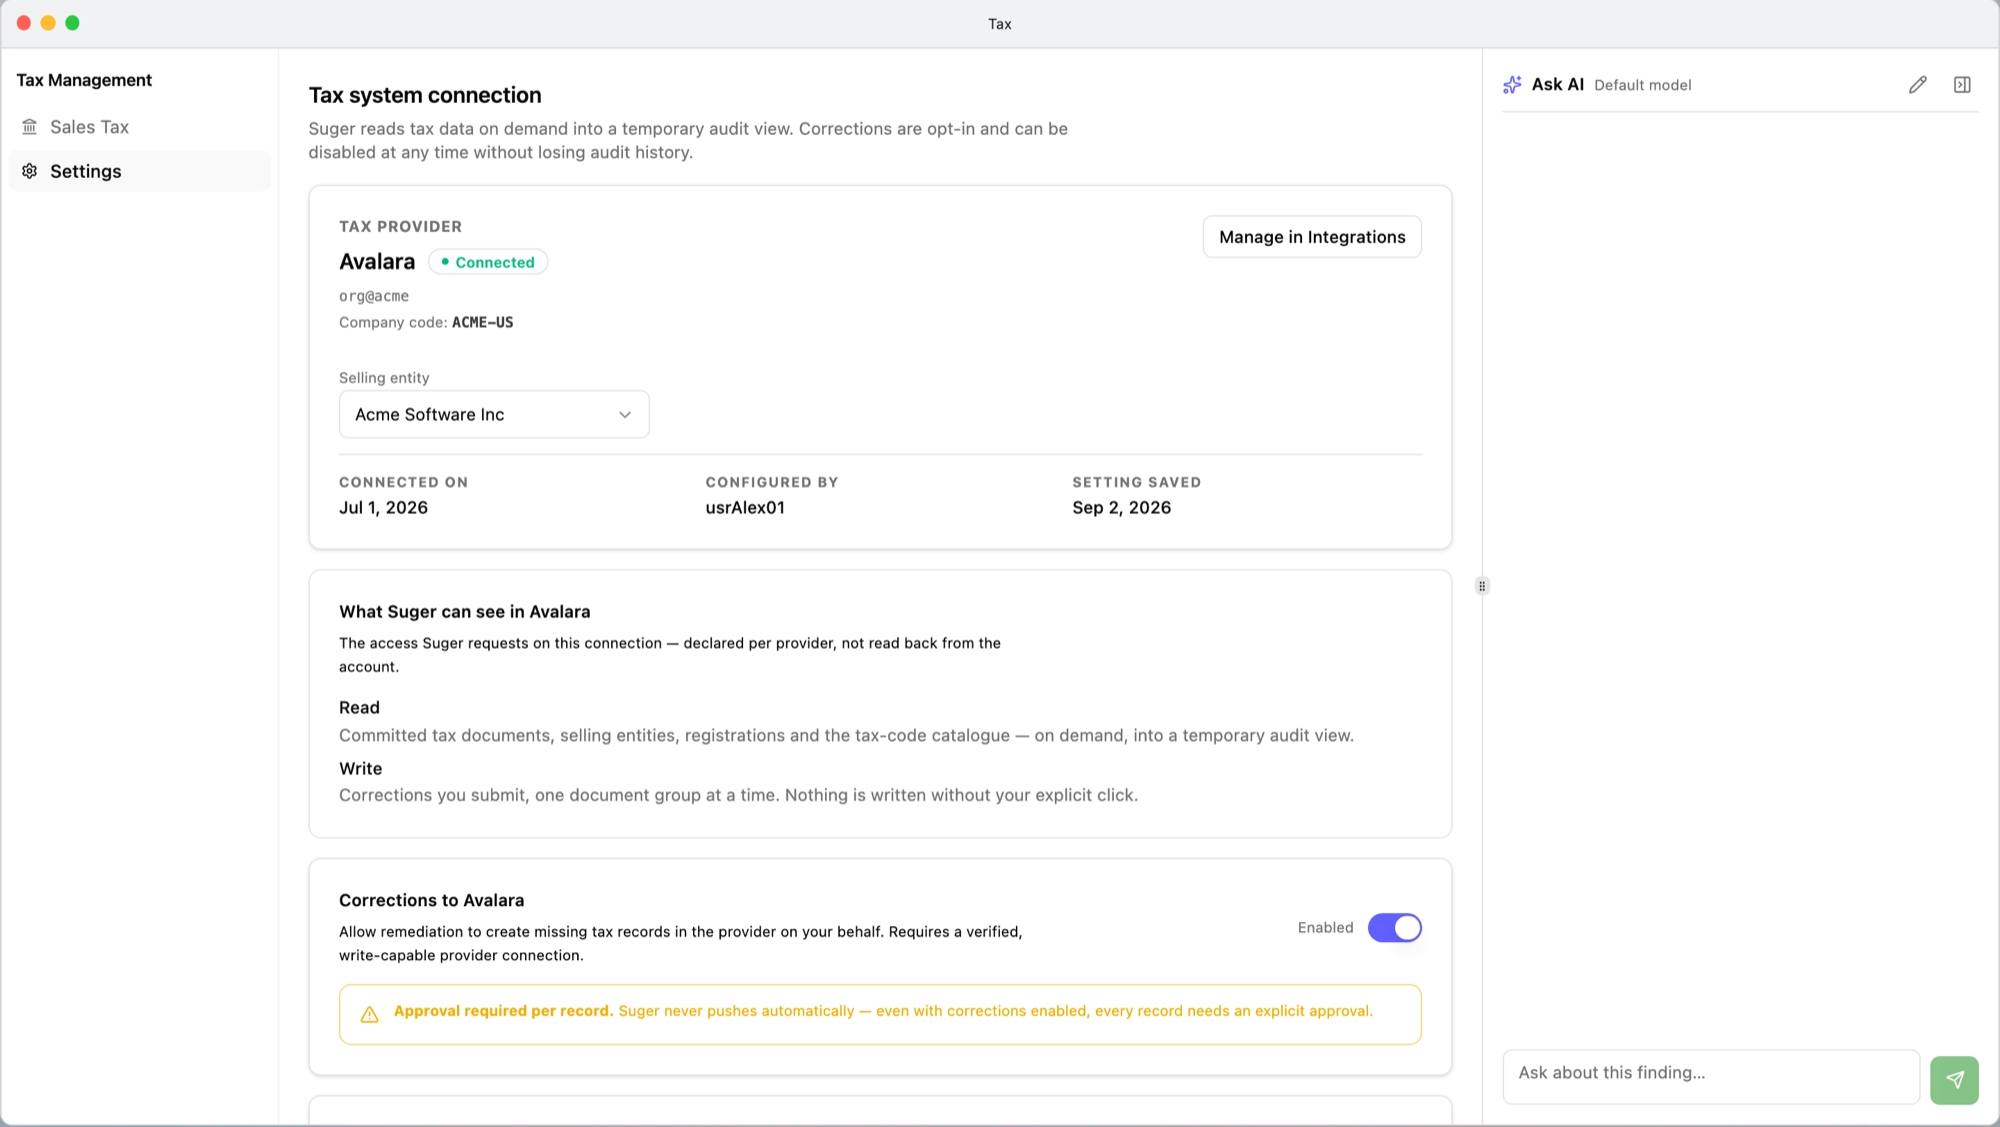Screen dimensions: 2000x1127
Task: Click the warning triangle in approval notice
Action: click(369, 1014)
